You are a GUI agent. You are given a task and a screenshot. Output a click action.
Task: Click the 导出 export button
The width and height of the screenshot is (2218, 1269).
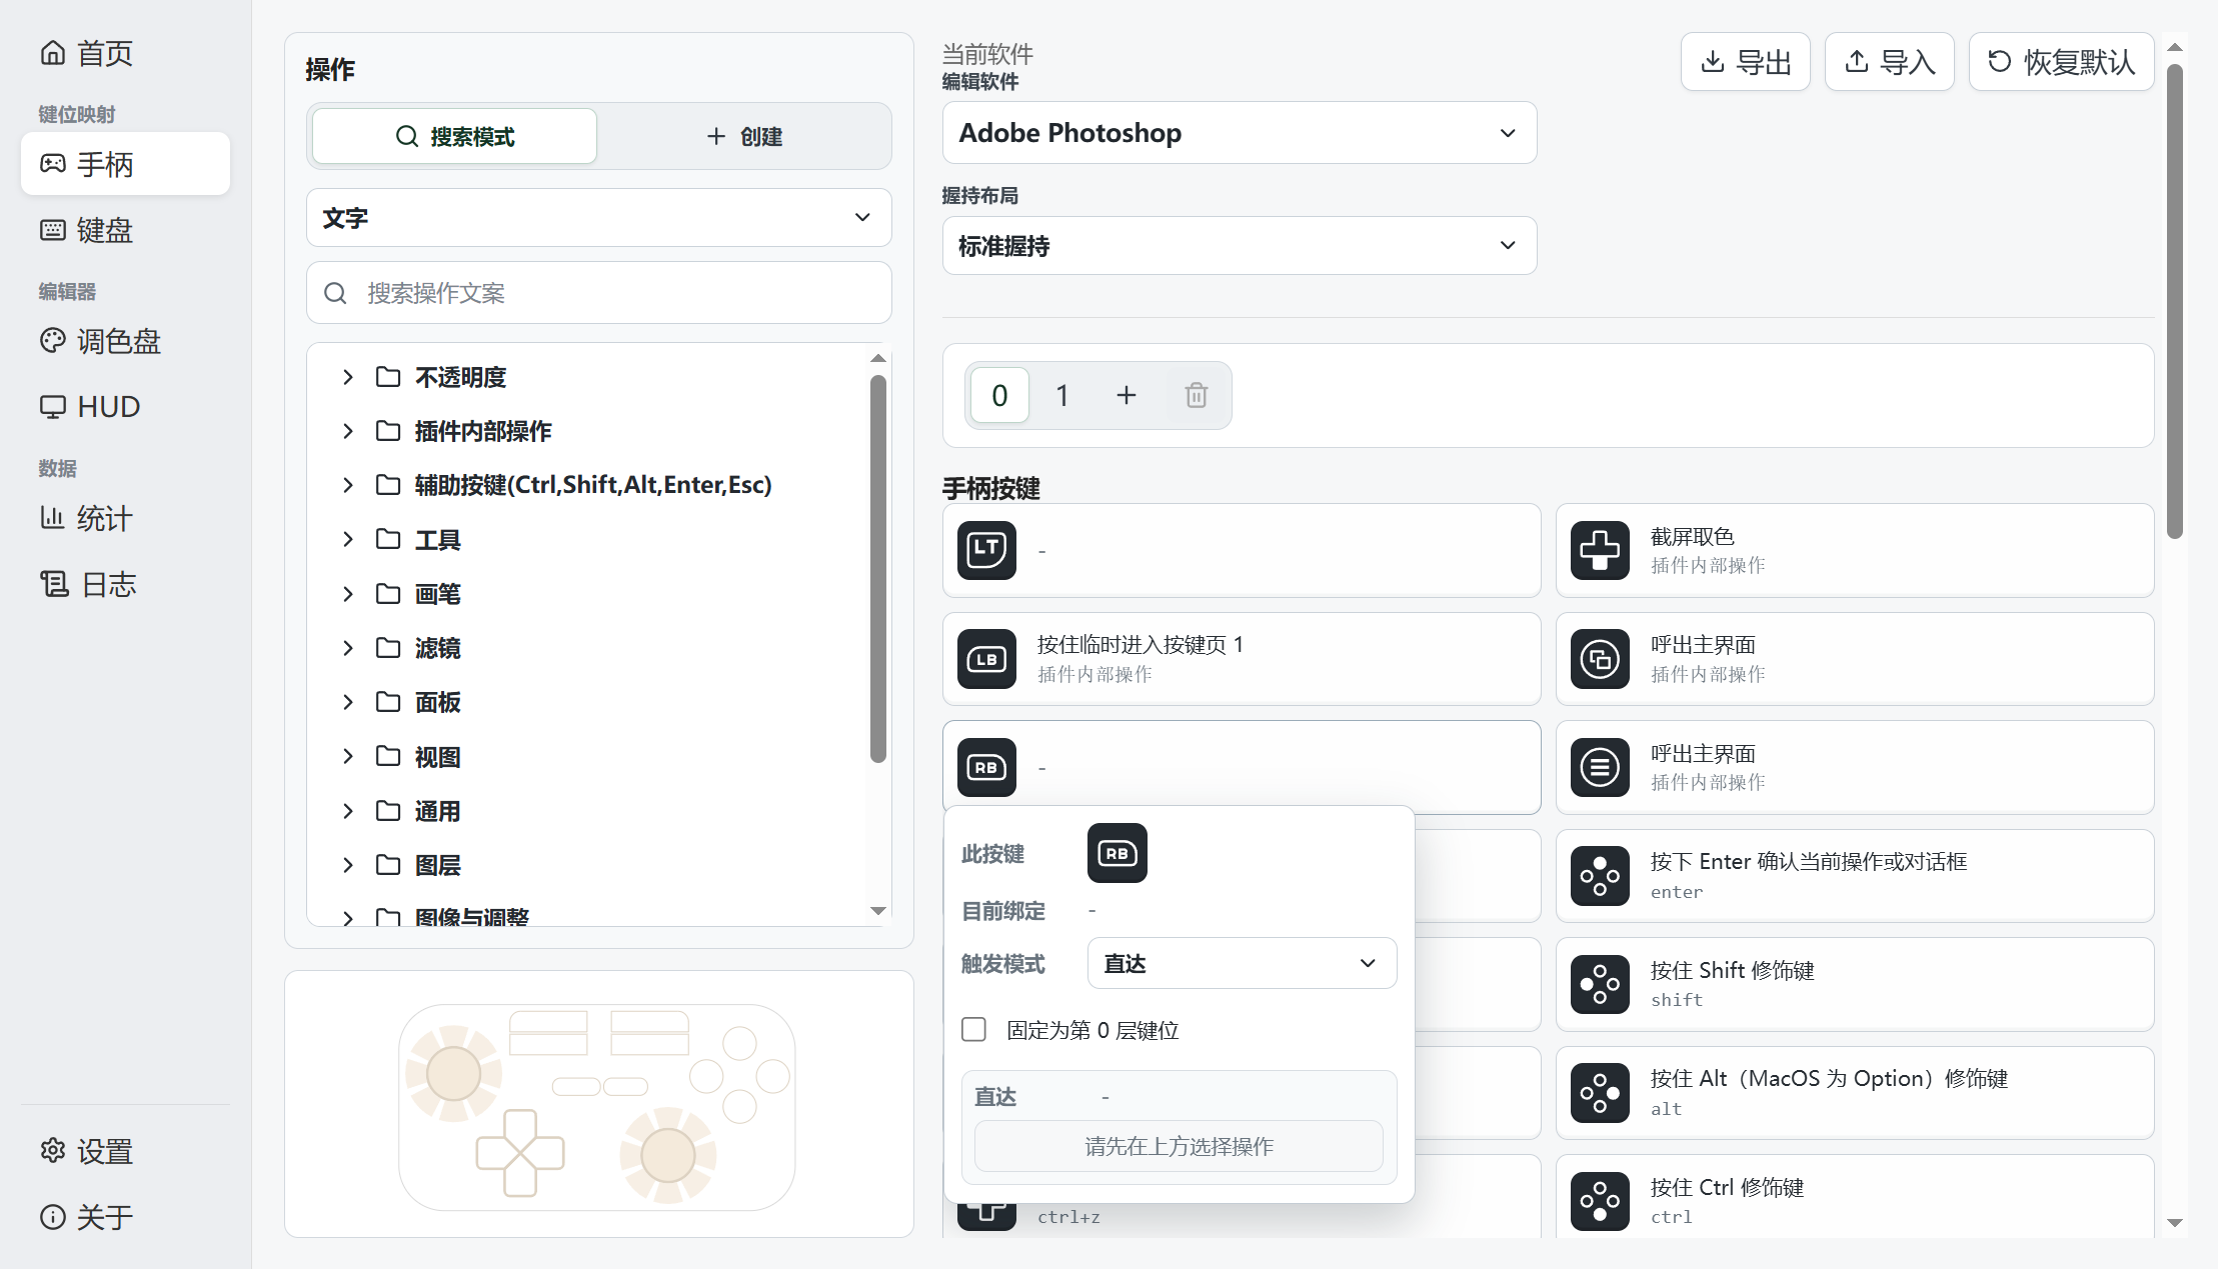pos(1745,62)
